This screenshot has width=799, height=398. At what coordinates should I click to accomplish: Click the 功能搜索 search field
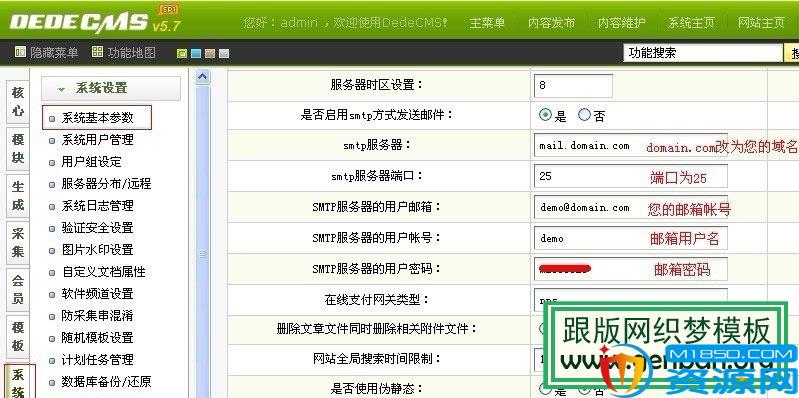coord(703,53)
